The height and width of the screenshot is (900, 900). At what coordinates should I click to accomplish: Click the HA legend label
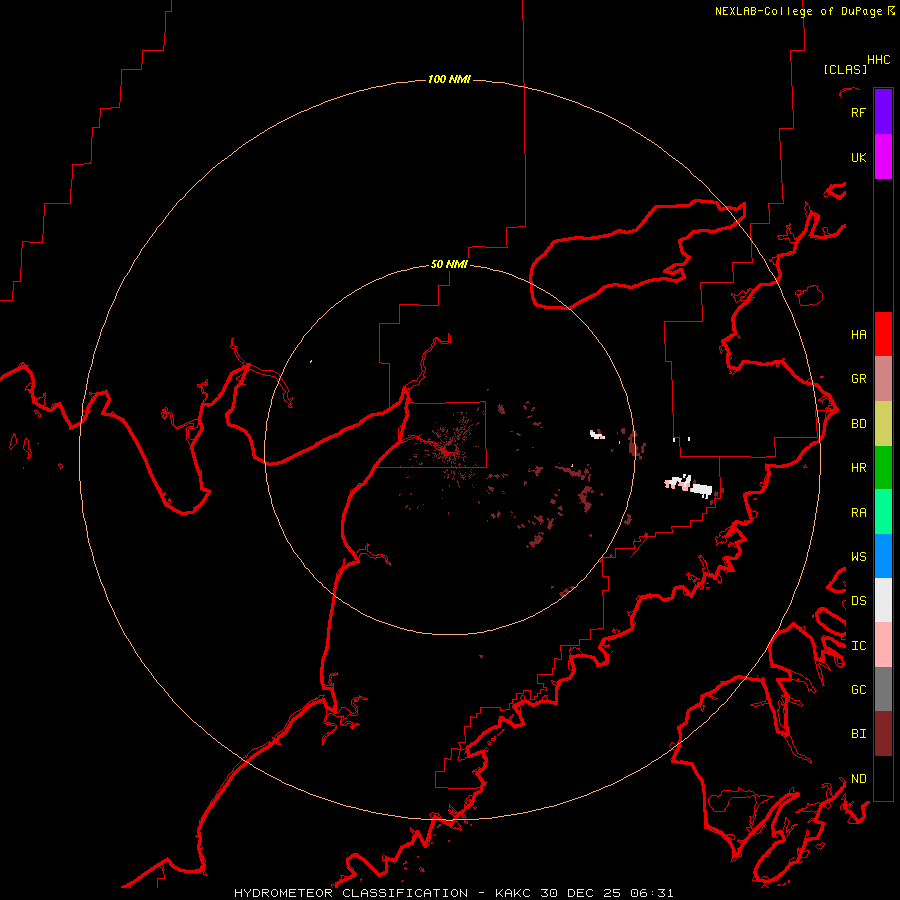(858, 335)
